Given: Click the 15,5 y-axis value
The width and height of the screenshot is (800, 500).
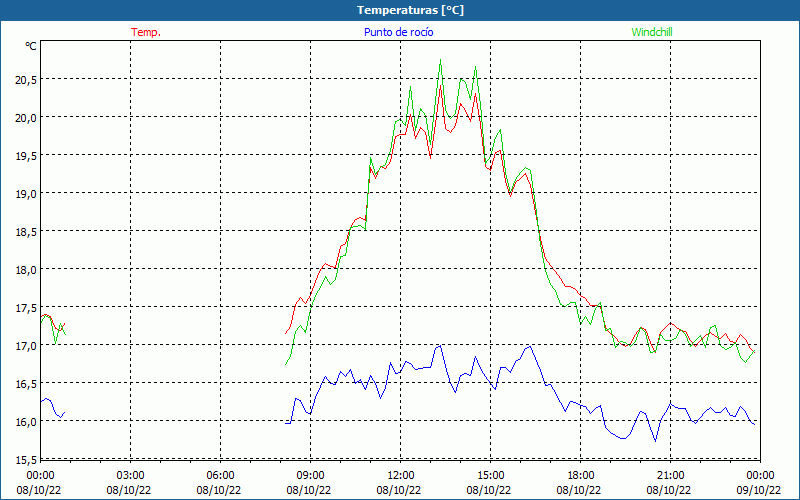Looking at the screenshot, I should (x=25, y=460).
